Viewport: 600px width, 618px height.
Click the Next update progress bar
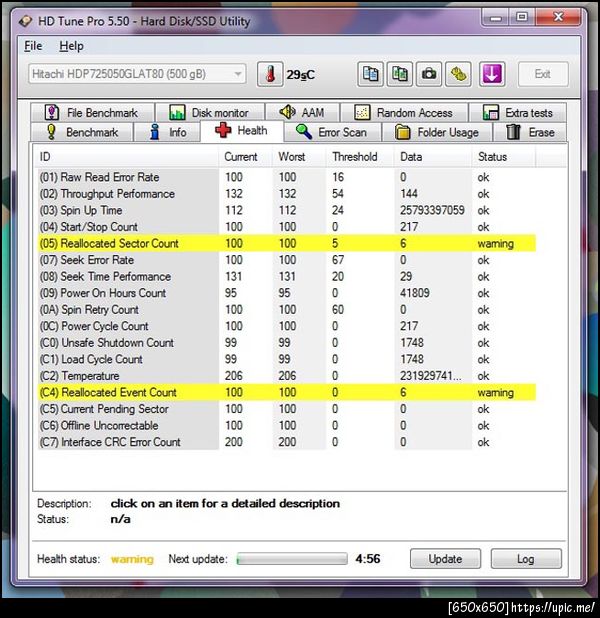pos(292,558)
